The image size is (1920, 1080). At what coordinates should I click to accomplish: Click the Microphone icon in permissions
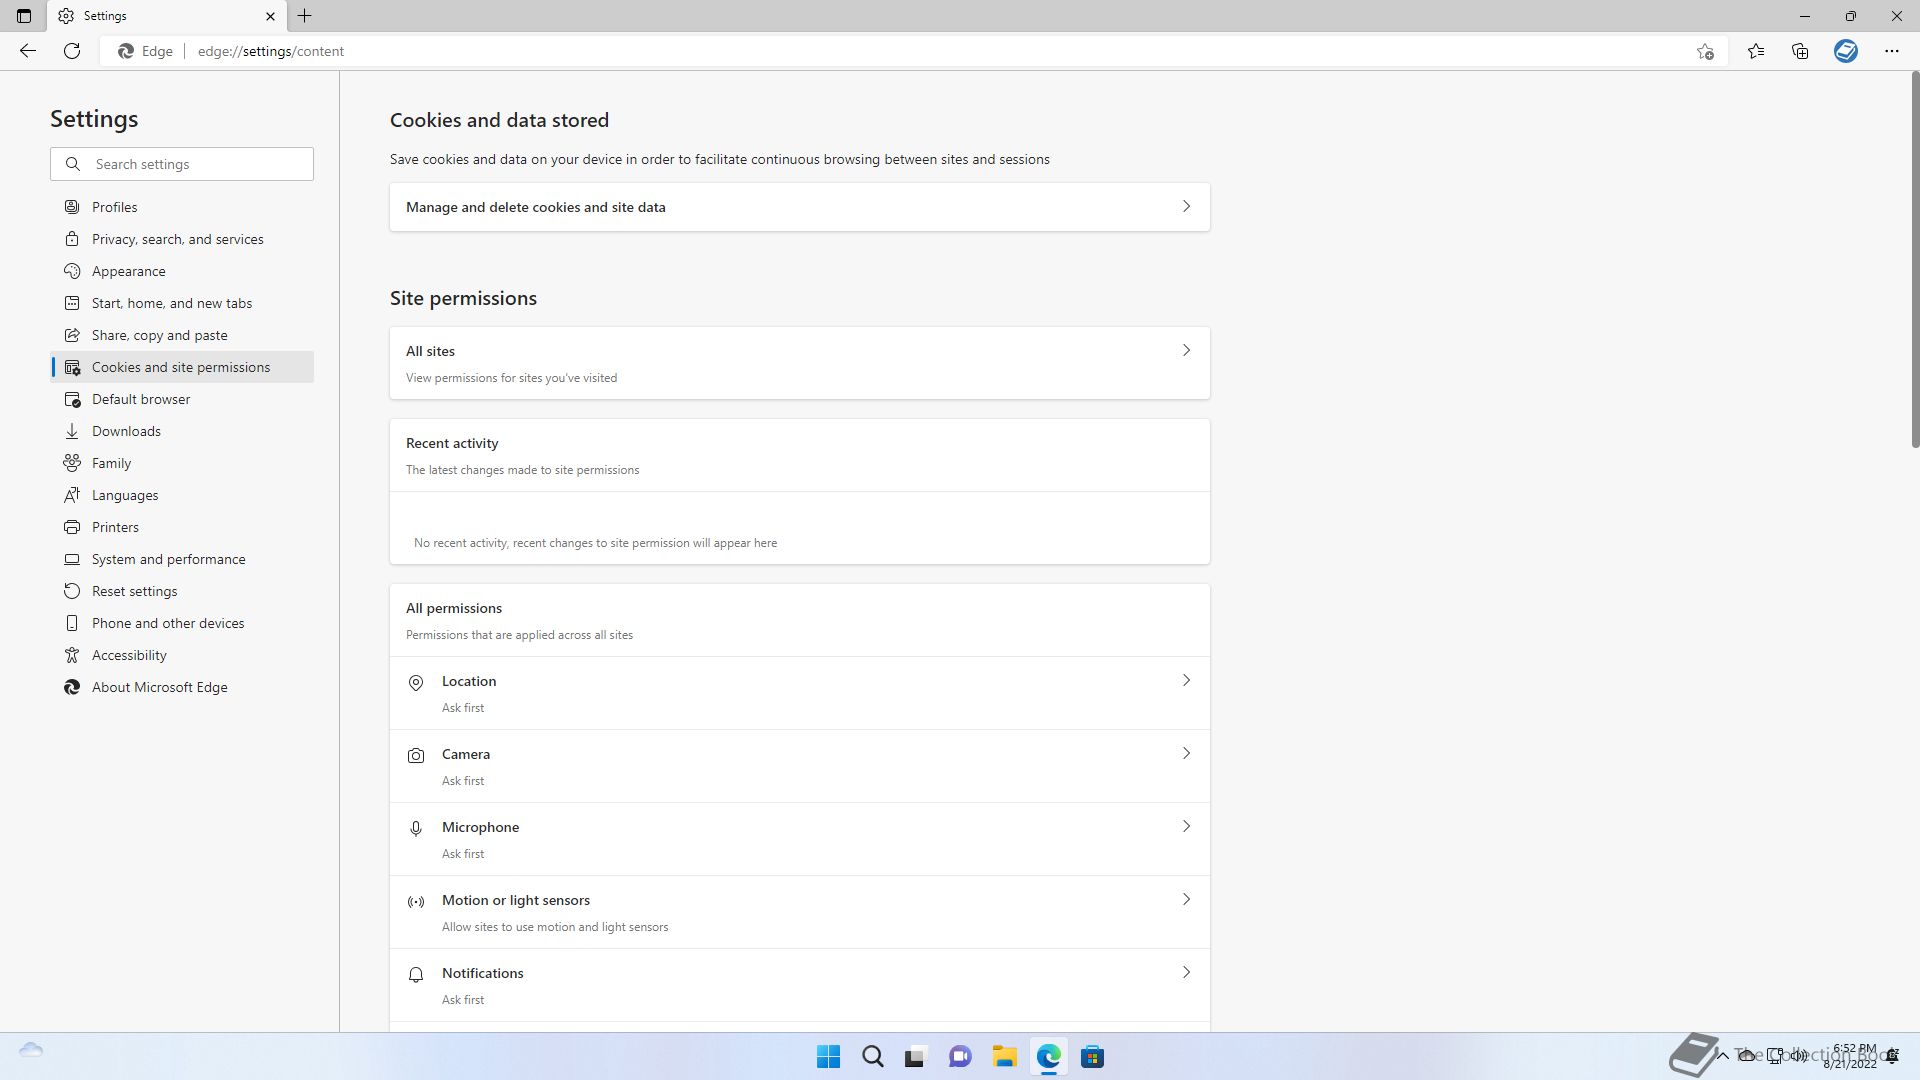click(416, 829)
